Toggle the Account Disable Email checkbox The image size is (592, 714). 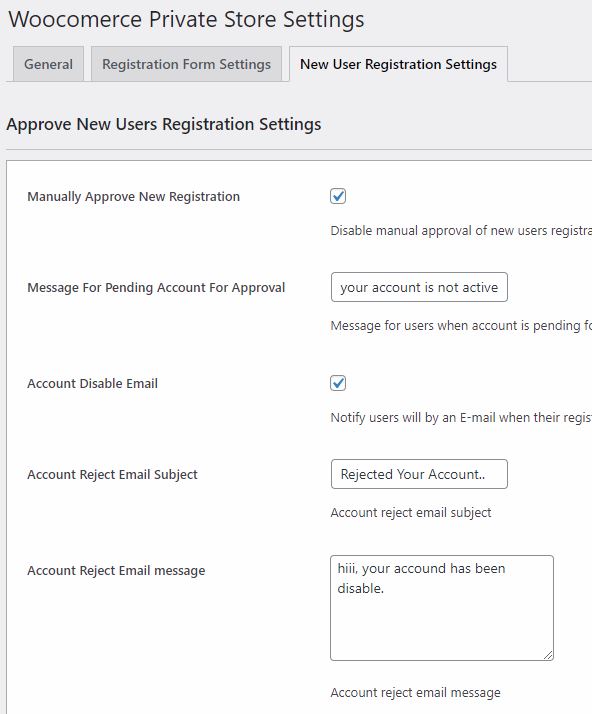click(338, 383)
